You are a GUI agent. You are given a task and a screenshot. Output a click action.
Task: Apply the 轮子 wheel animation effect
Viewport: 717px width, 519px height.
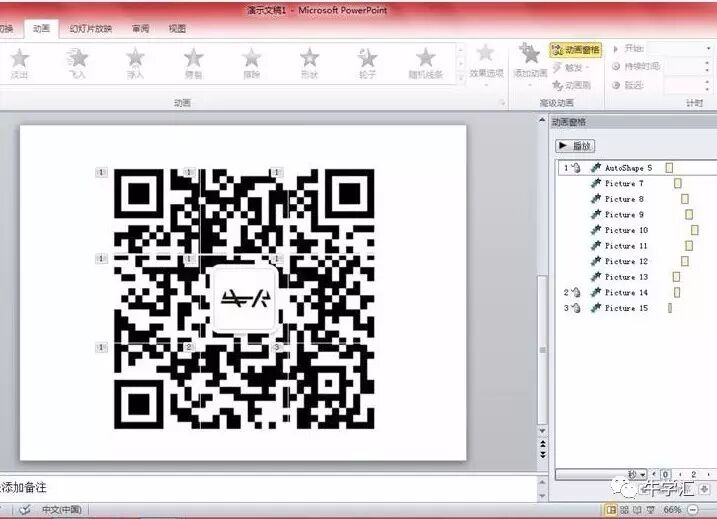point(367,64)
